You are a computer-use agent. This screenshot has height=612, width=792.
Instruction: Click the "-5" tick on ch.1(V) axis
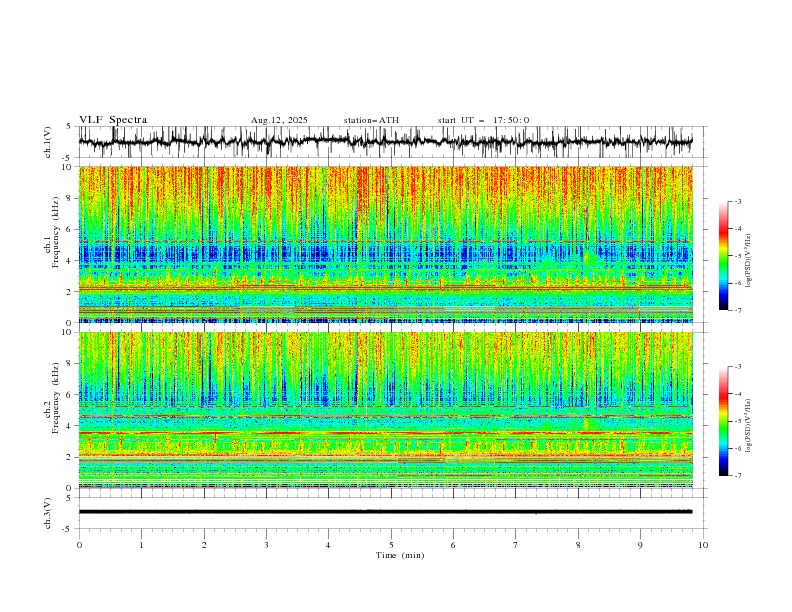click(x=68, y=158)
